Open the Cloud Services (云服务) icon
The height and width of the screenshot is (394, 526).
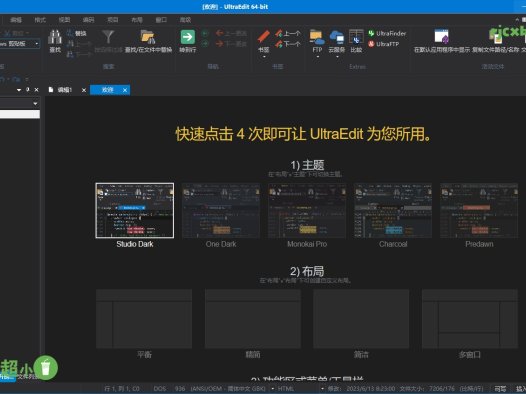pos(337,37)
